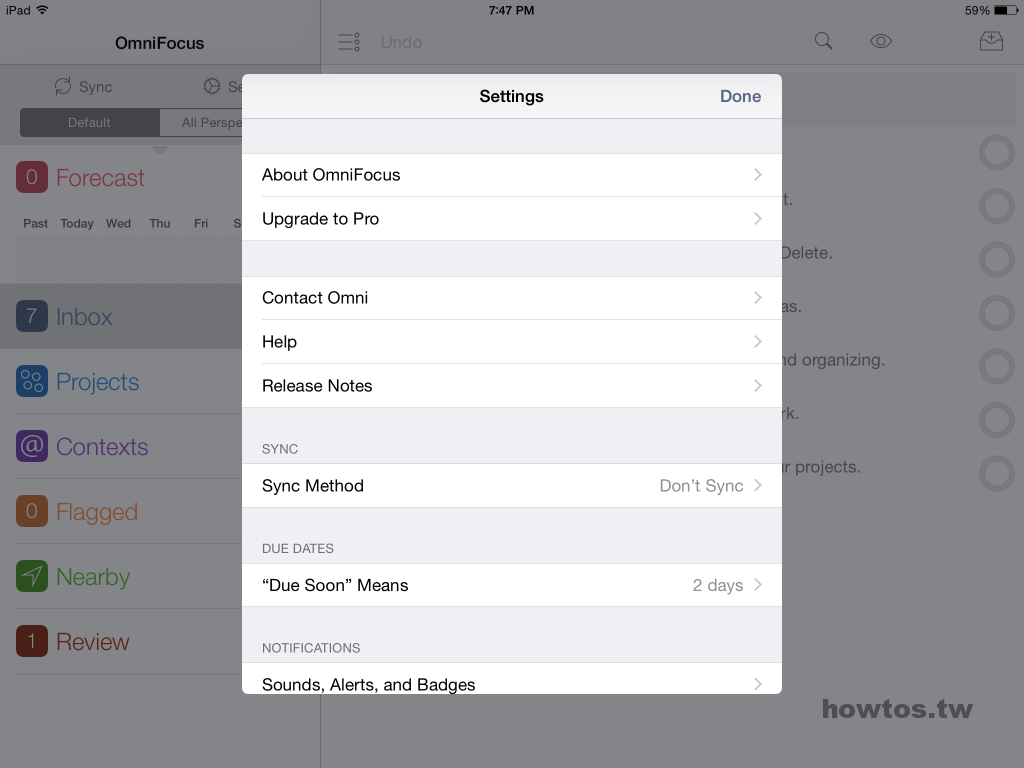This screenshot has width=1024, height=768.
Task: Click the Sync circular-arrows icon
Action: [63, 86]
